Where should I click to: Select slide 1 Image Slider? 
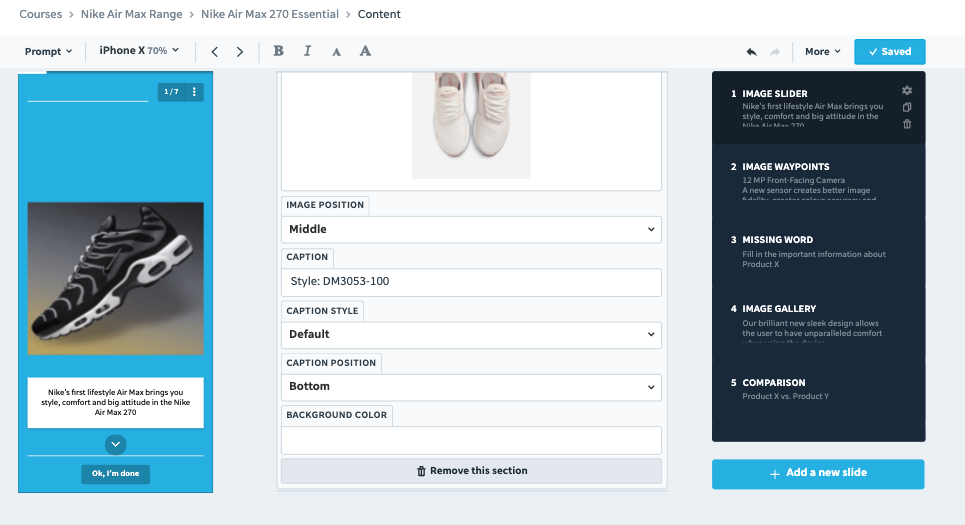tap(818, 108)
